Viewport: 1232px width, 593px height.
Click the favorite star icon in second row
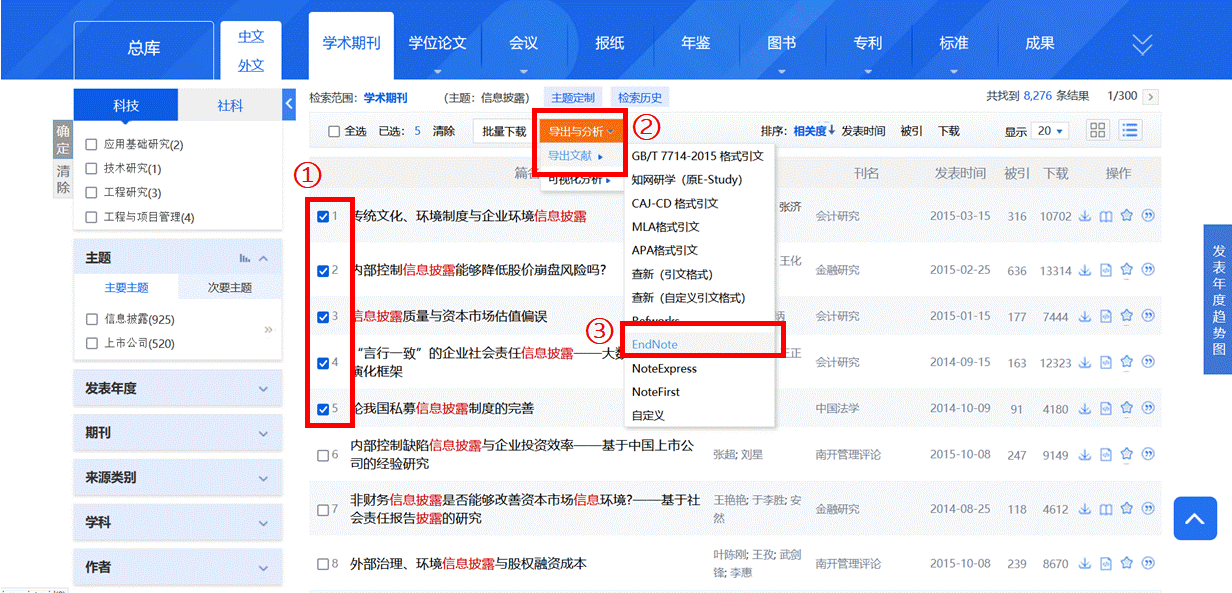point(1127,270)
